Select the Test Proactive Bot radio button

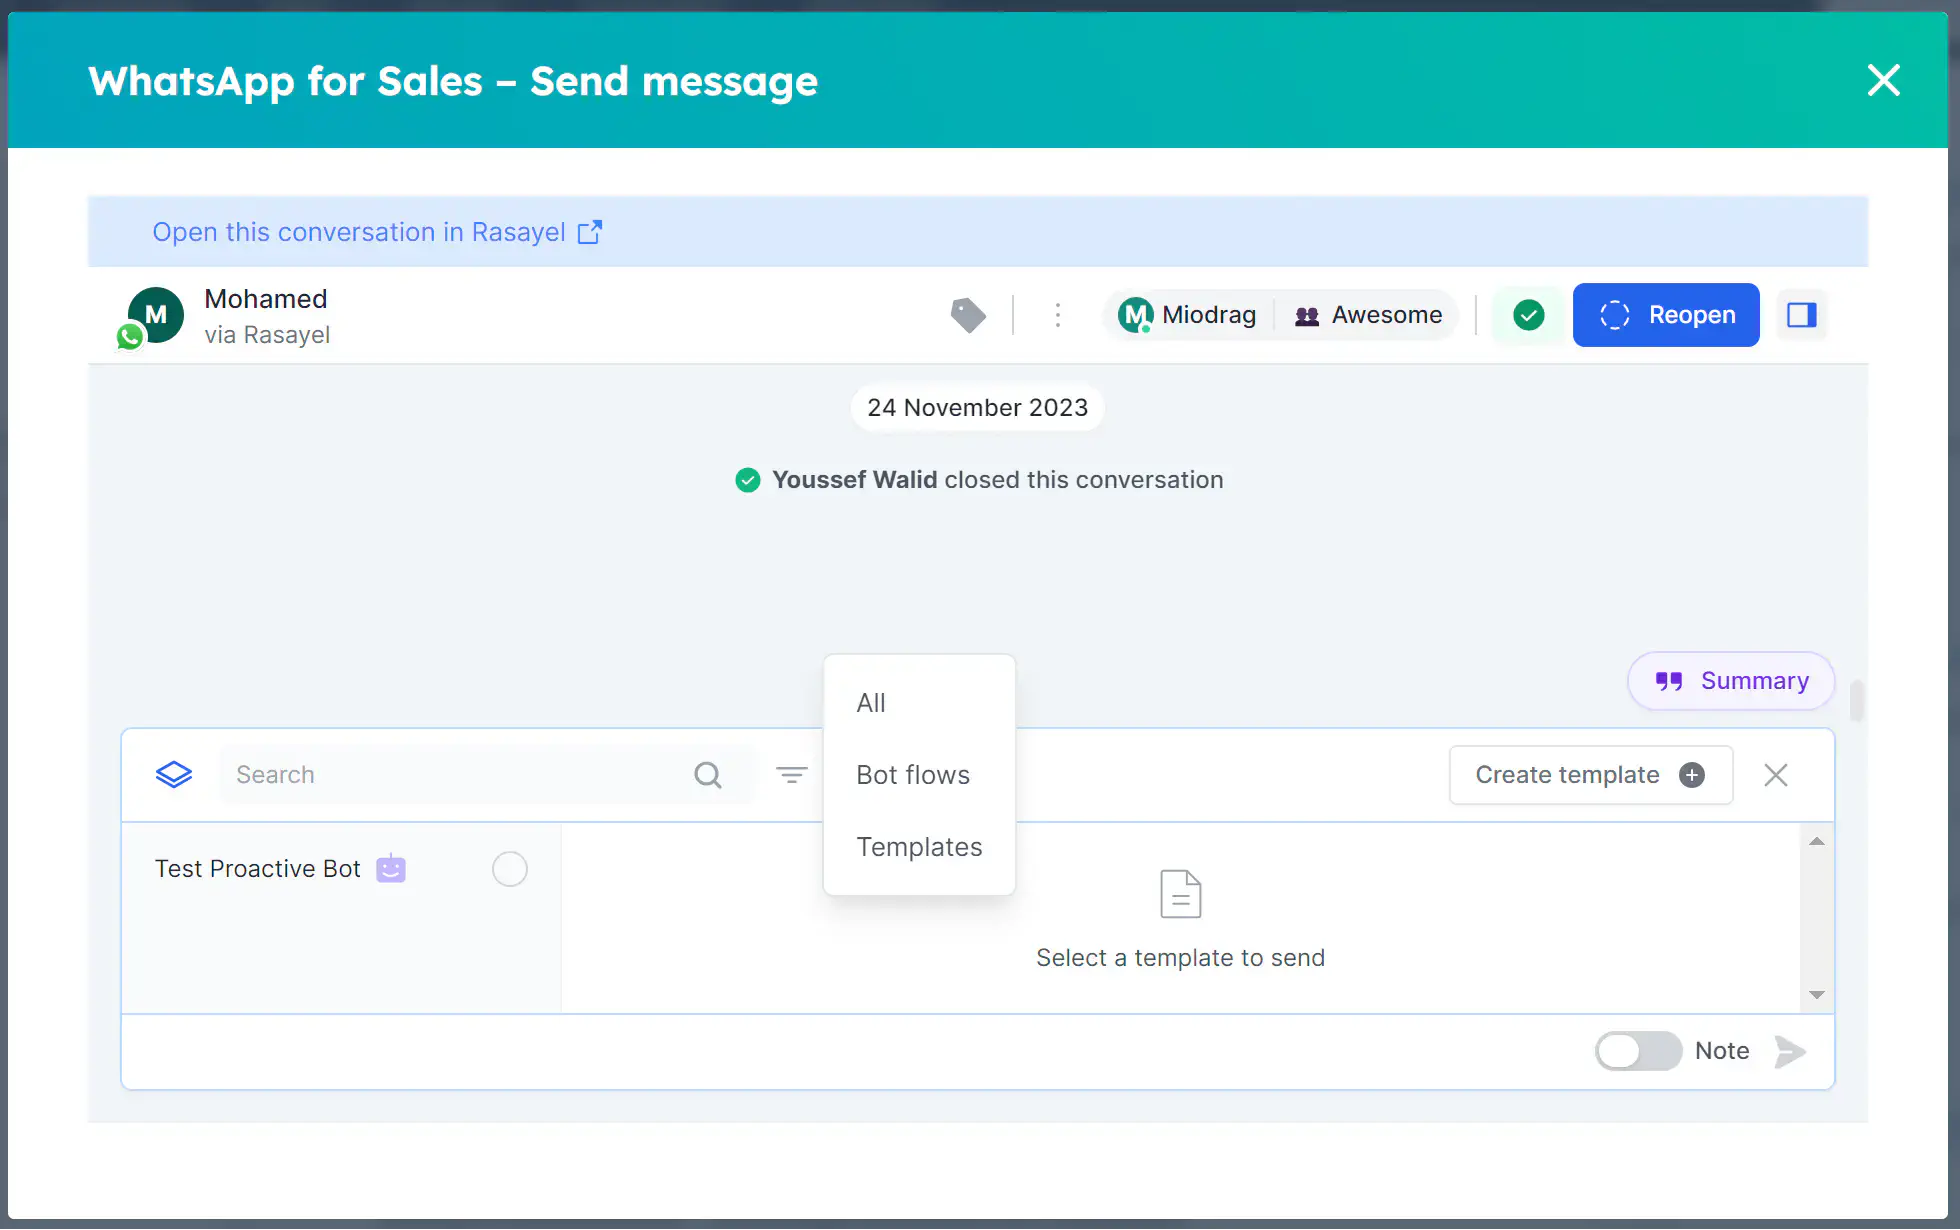[509, 869]
